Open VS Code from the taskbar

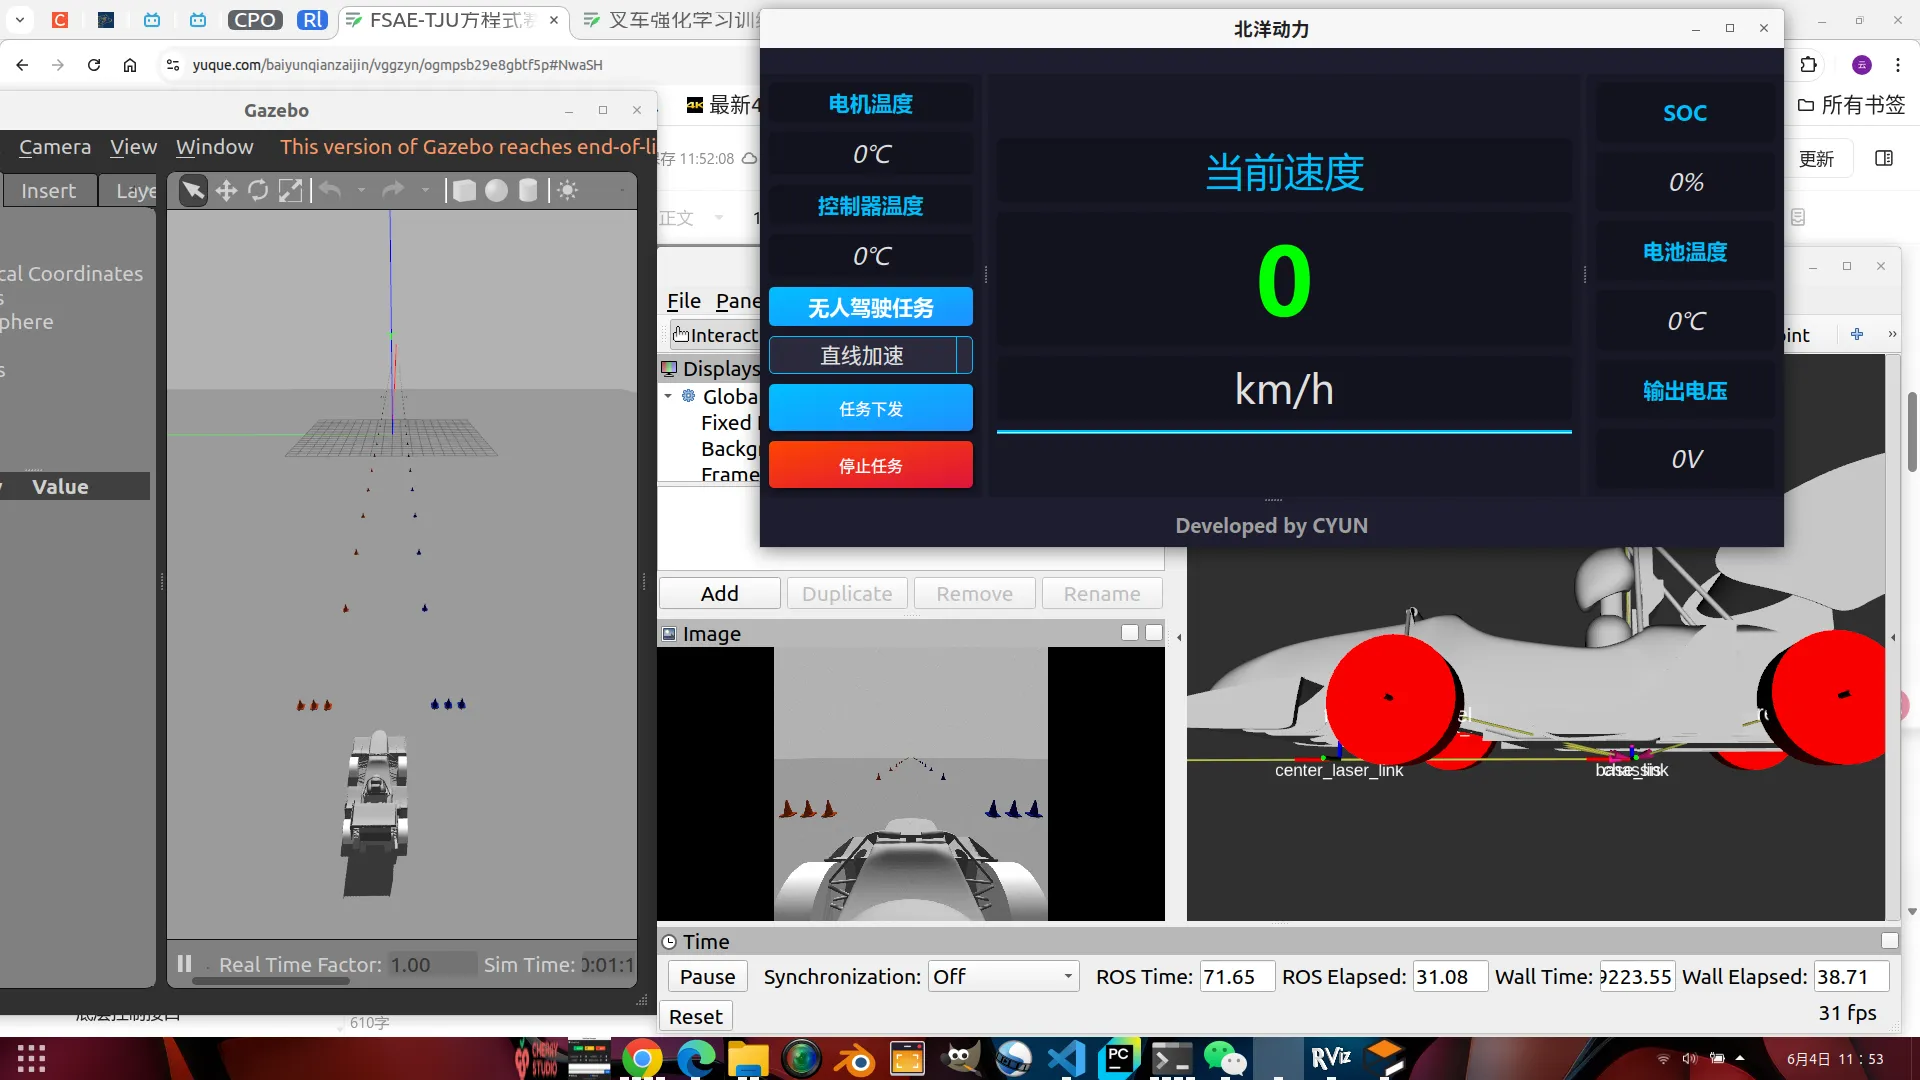[x=1067, y=1059]
